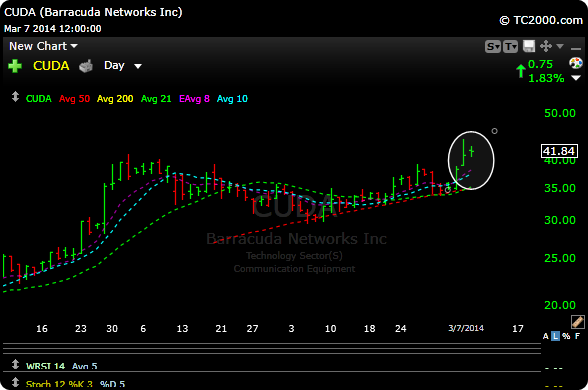
Task: Select the pencil drawing tool icon
Action: [x=578, y=321]
